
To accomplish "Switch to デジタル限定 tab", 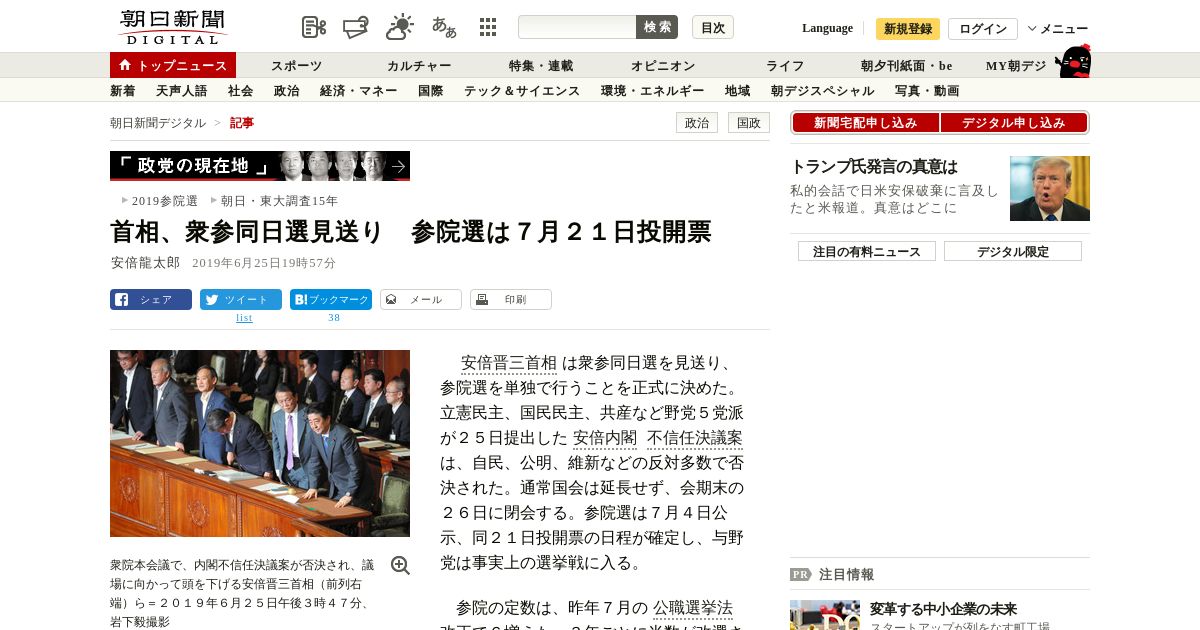I will coord(1013,251).
